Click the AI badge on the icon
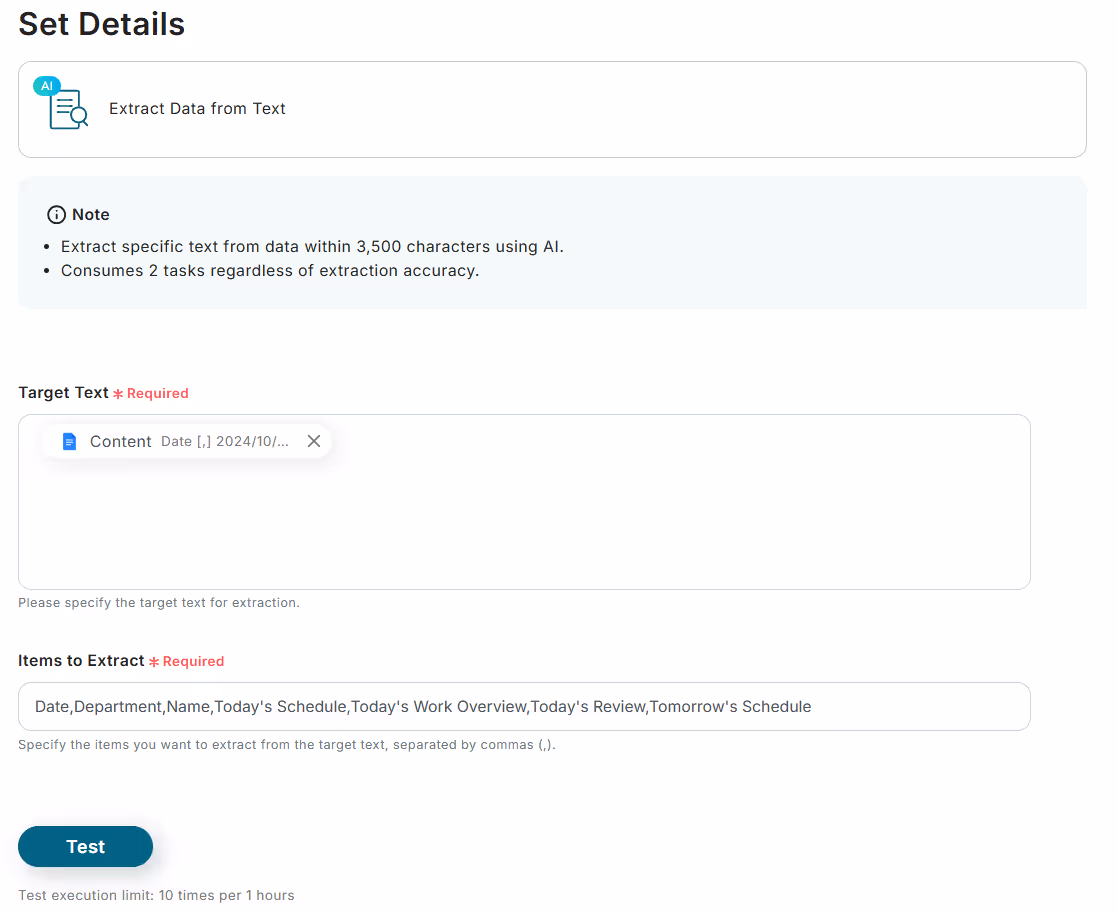 (47, 85)
